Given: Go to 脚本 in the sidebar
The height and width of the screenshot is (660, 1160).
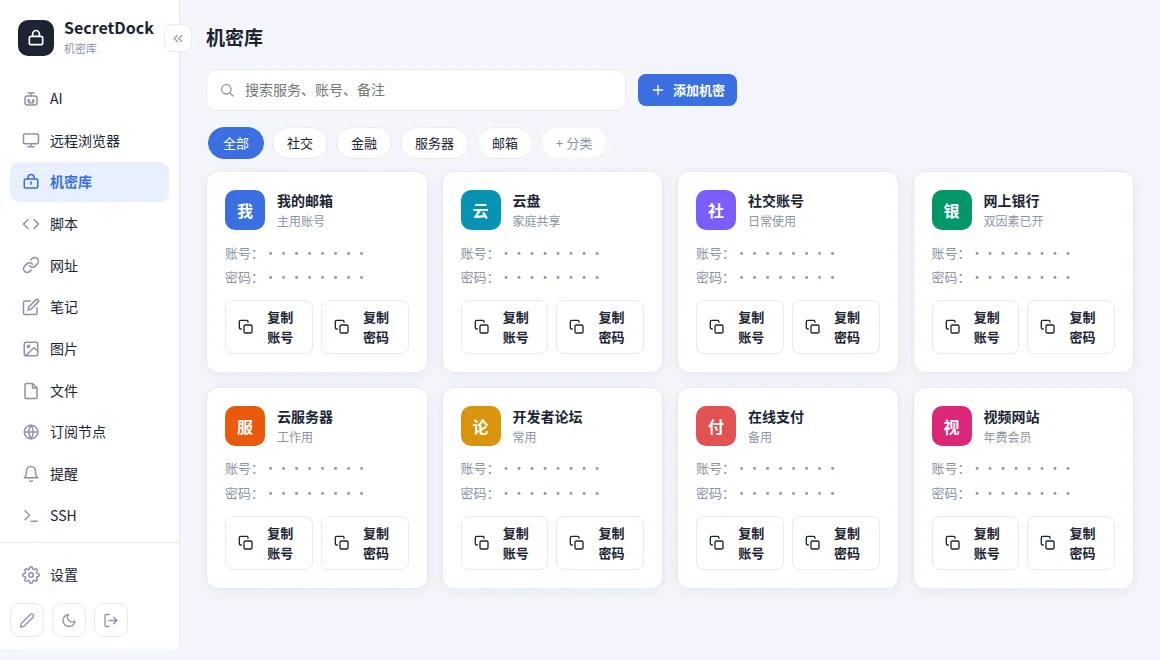Looking at the screenshot, I should [x=90, y=224].
